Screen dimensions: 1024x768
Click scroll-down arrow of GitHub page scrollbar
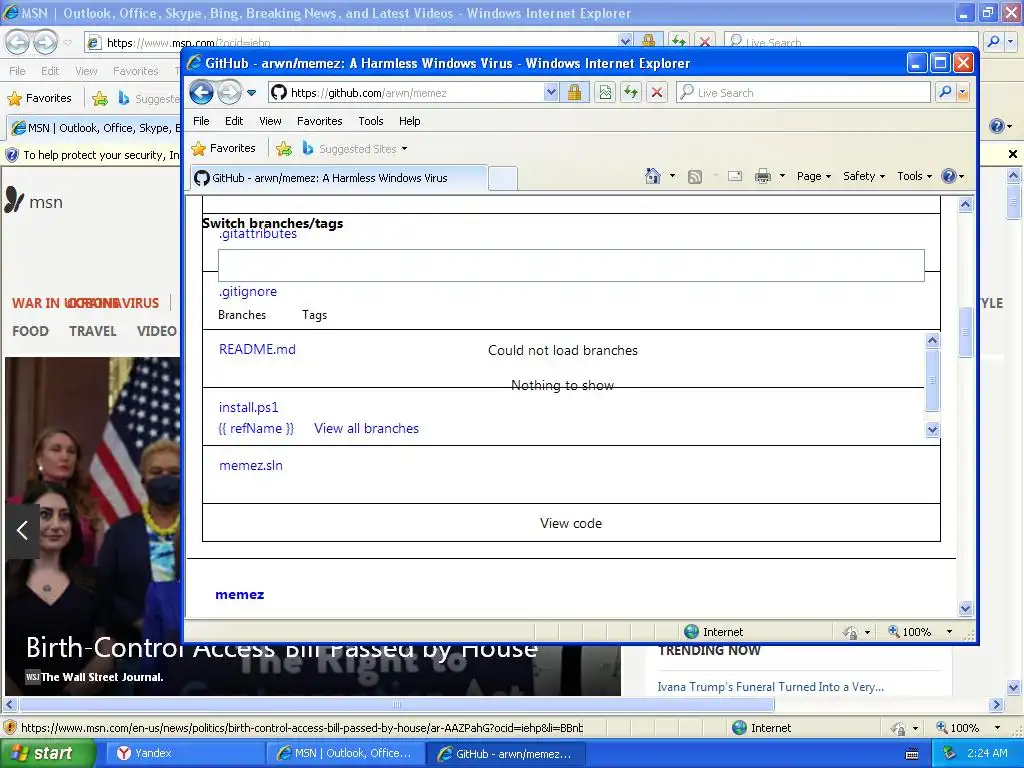966,609
